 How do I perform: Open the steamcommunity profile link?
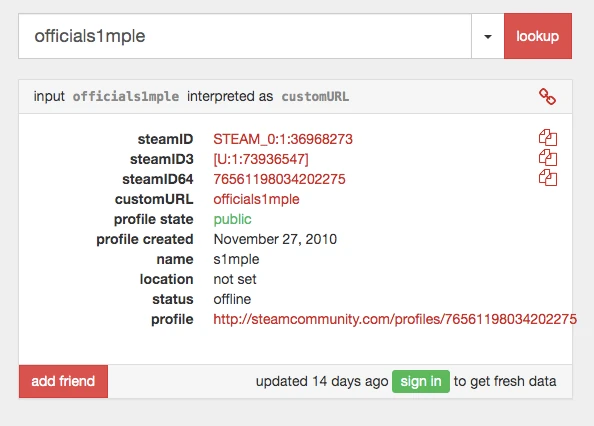[x=395, y=319]
